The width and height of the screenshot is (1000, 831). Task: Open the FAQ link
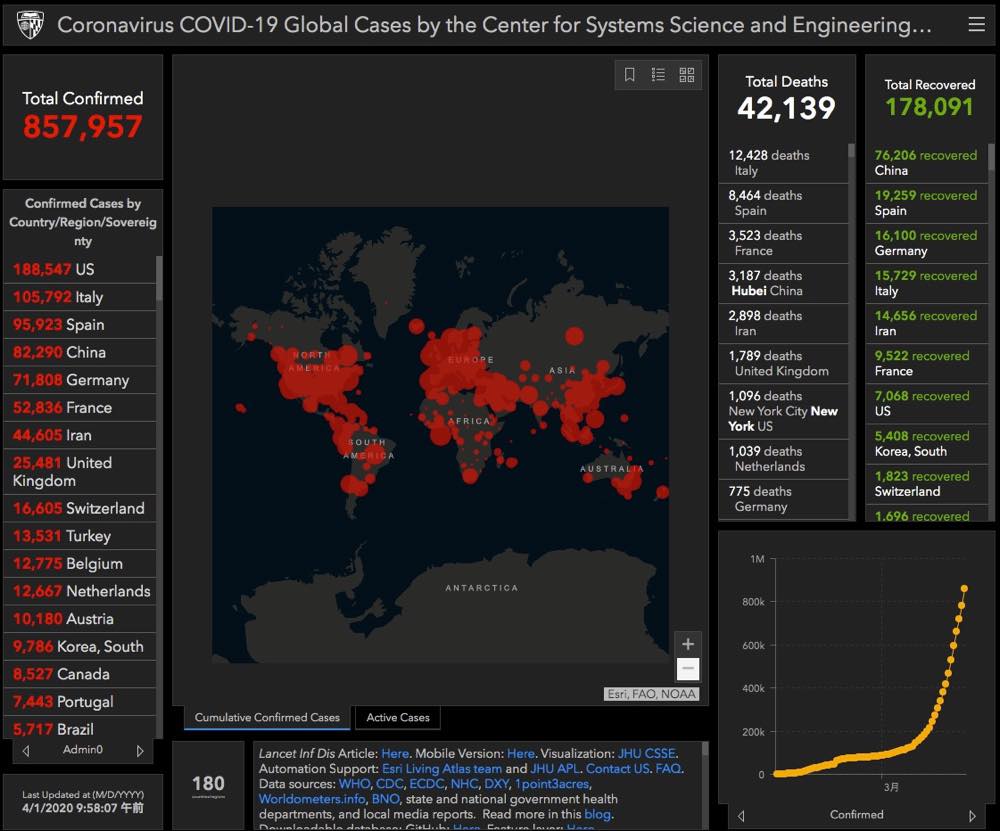tap(668, 768)
